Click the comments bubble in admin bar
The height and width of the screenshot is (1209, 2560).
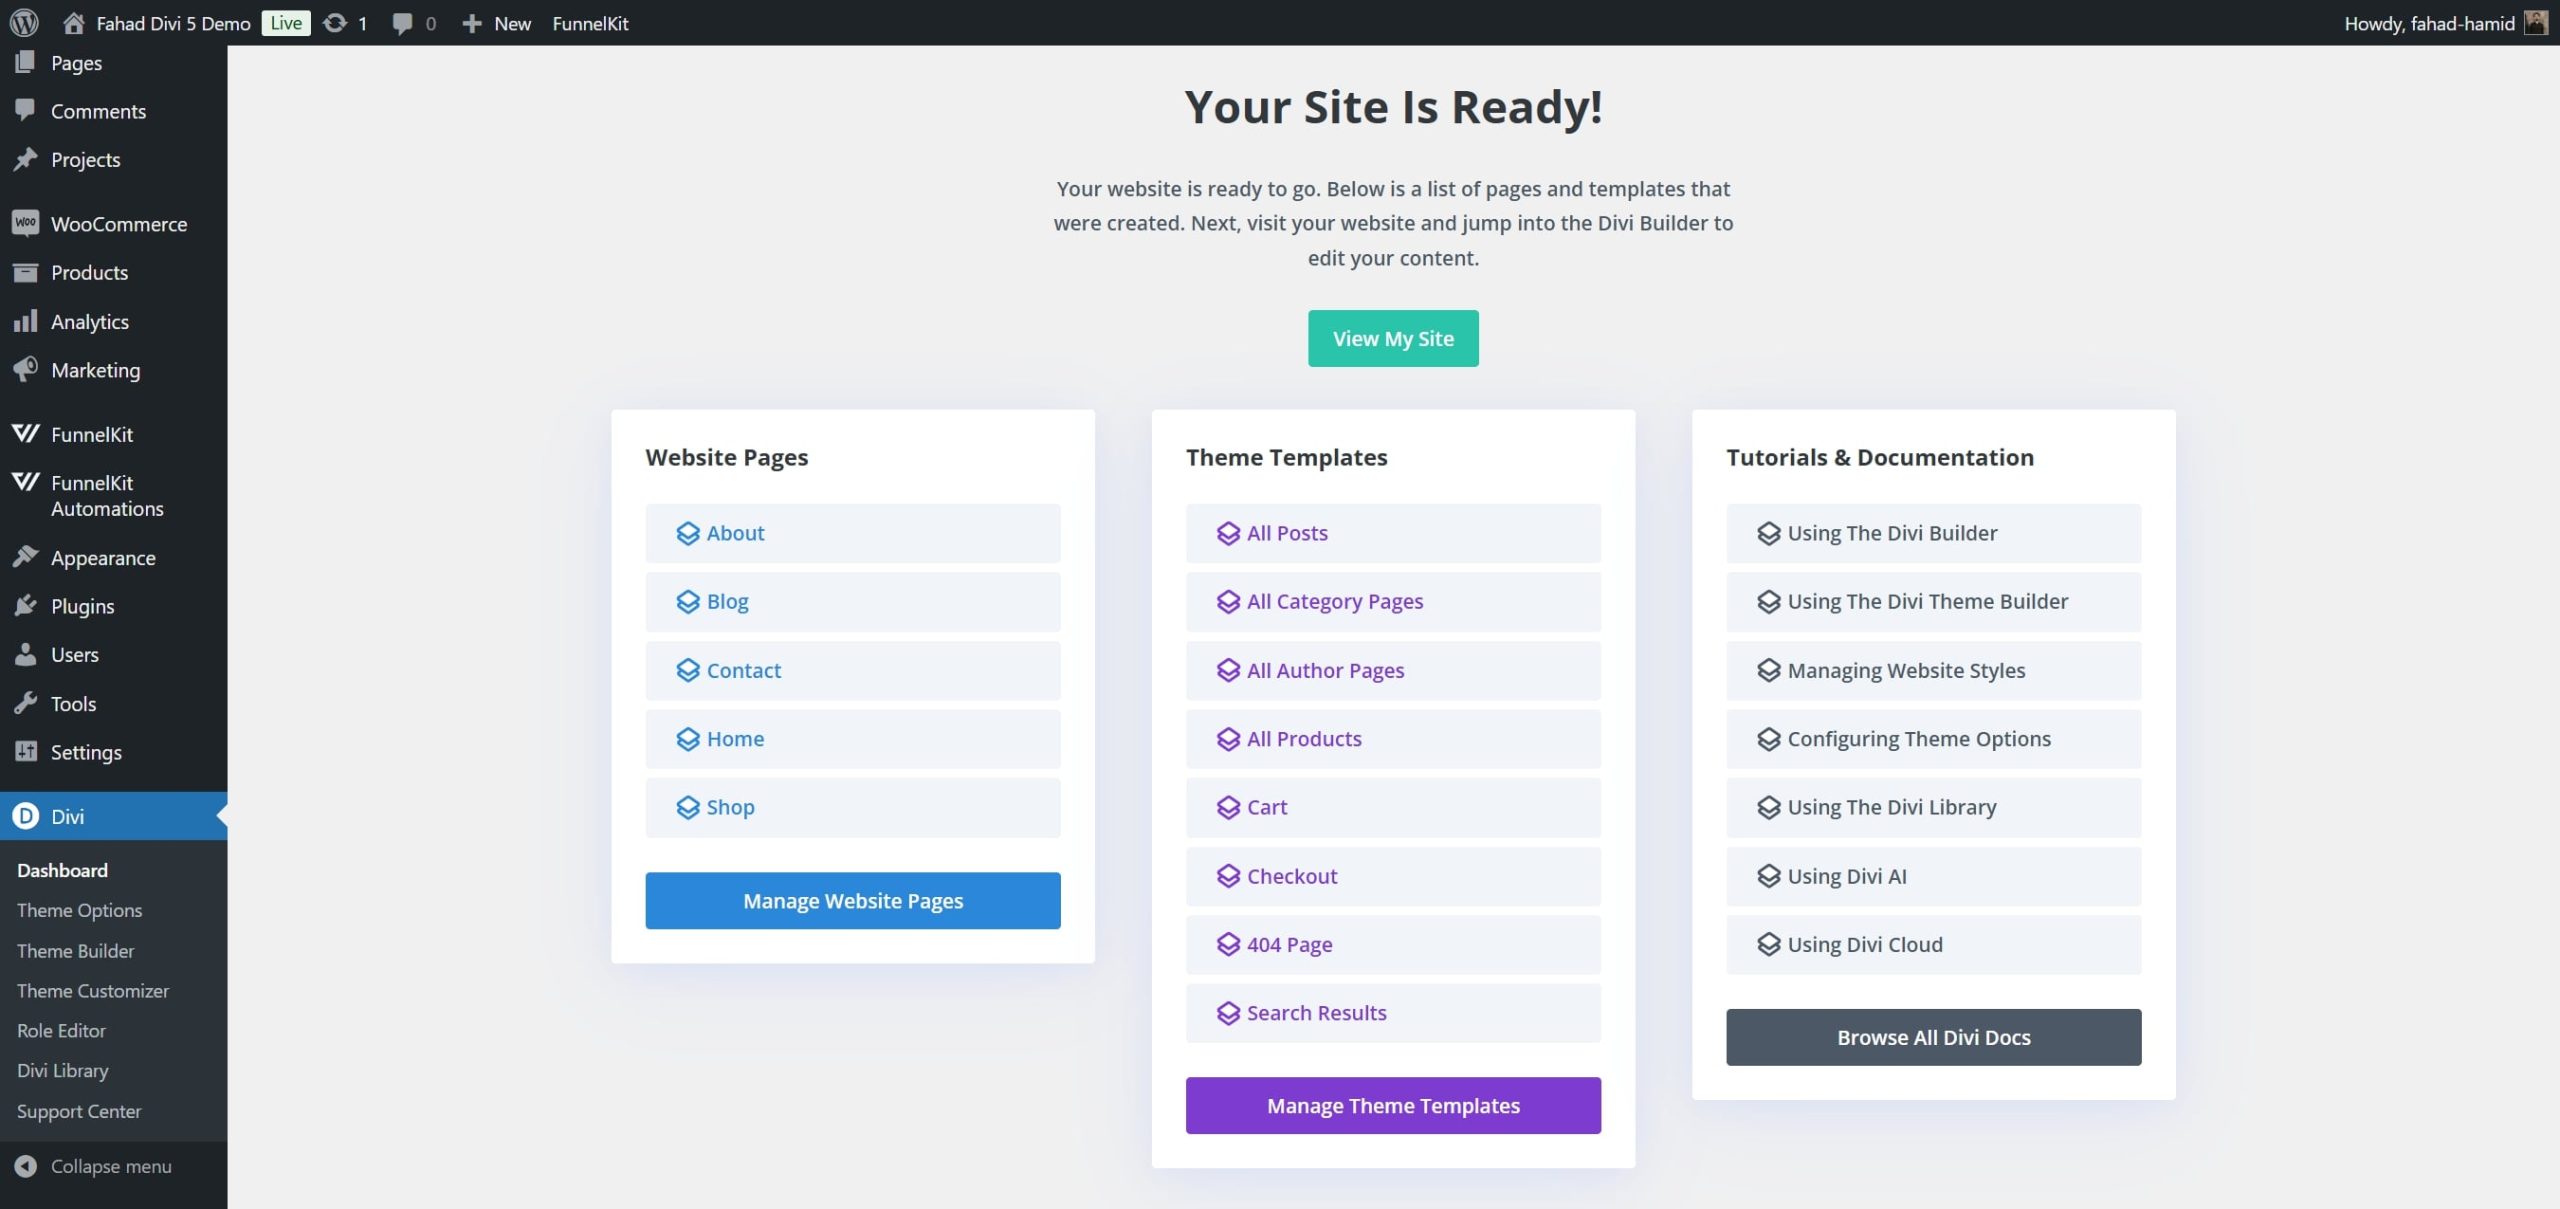[404, 22]
